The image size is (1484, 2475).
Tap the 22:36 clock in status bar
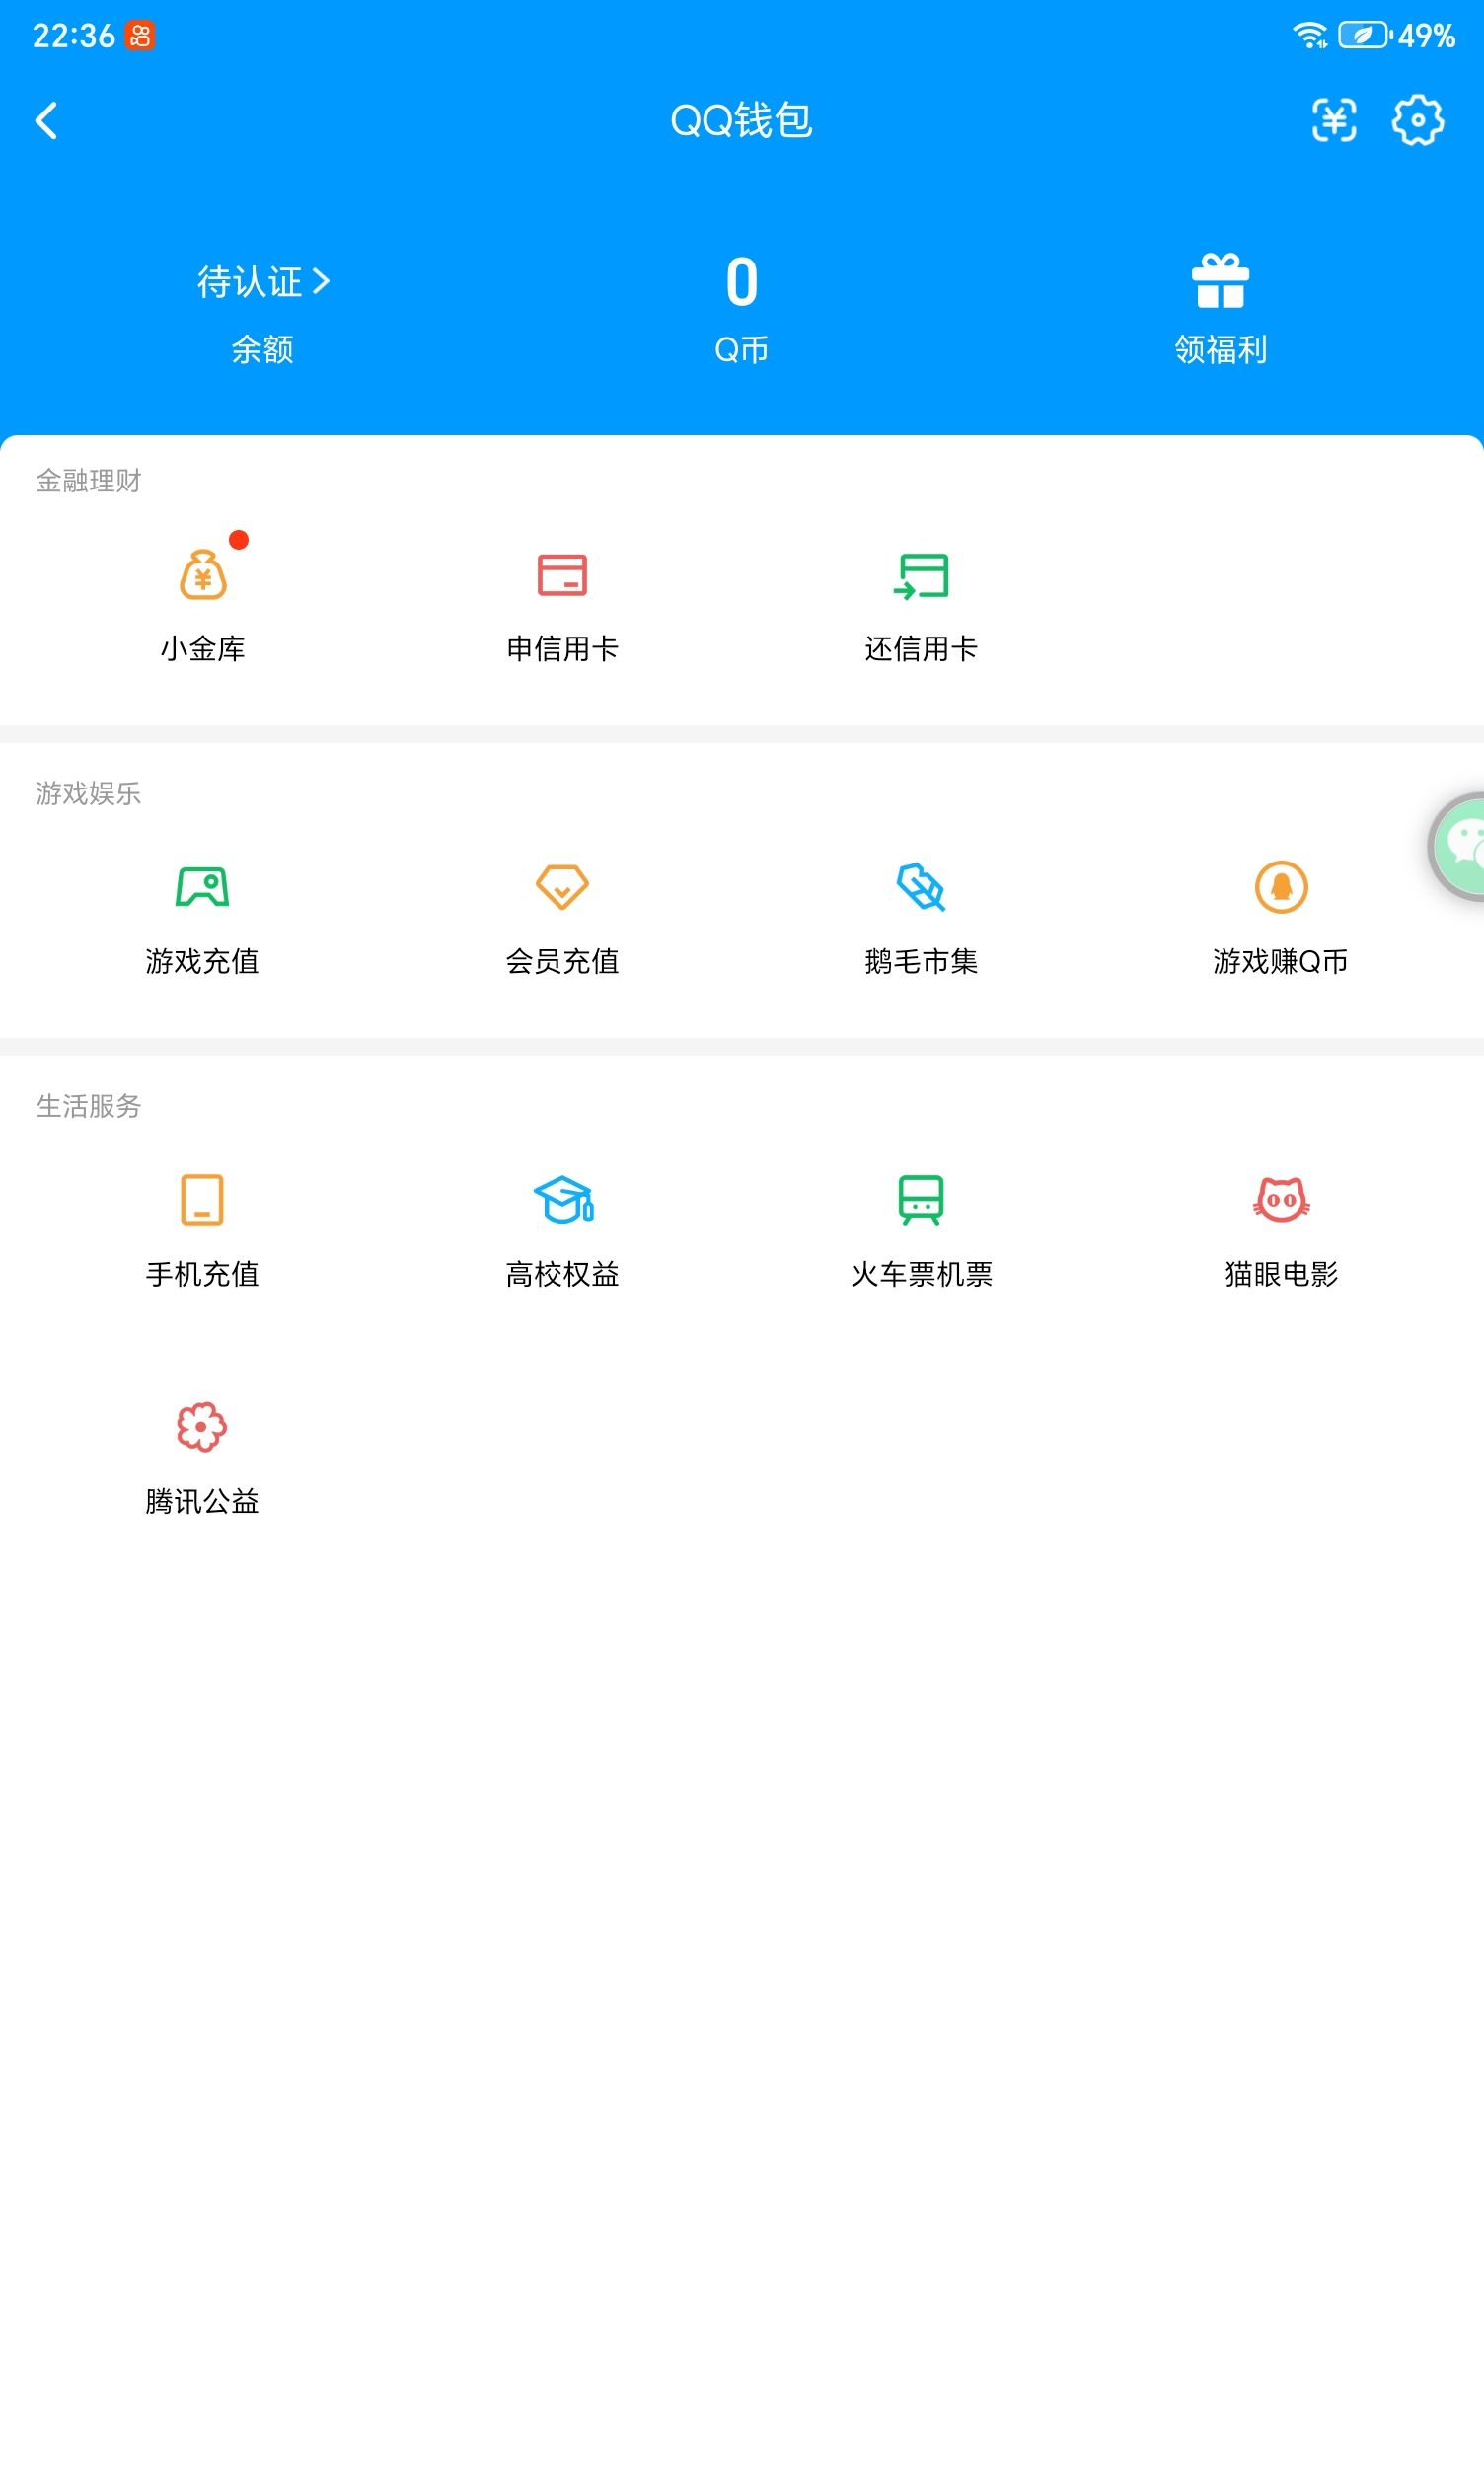(x=74, y=36)
